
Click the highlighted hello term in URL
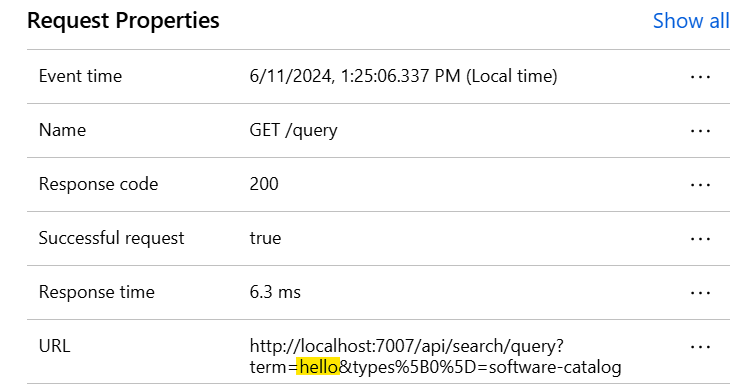pos(318,367)
